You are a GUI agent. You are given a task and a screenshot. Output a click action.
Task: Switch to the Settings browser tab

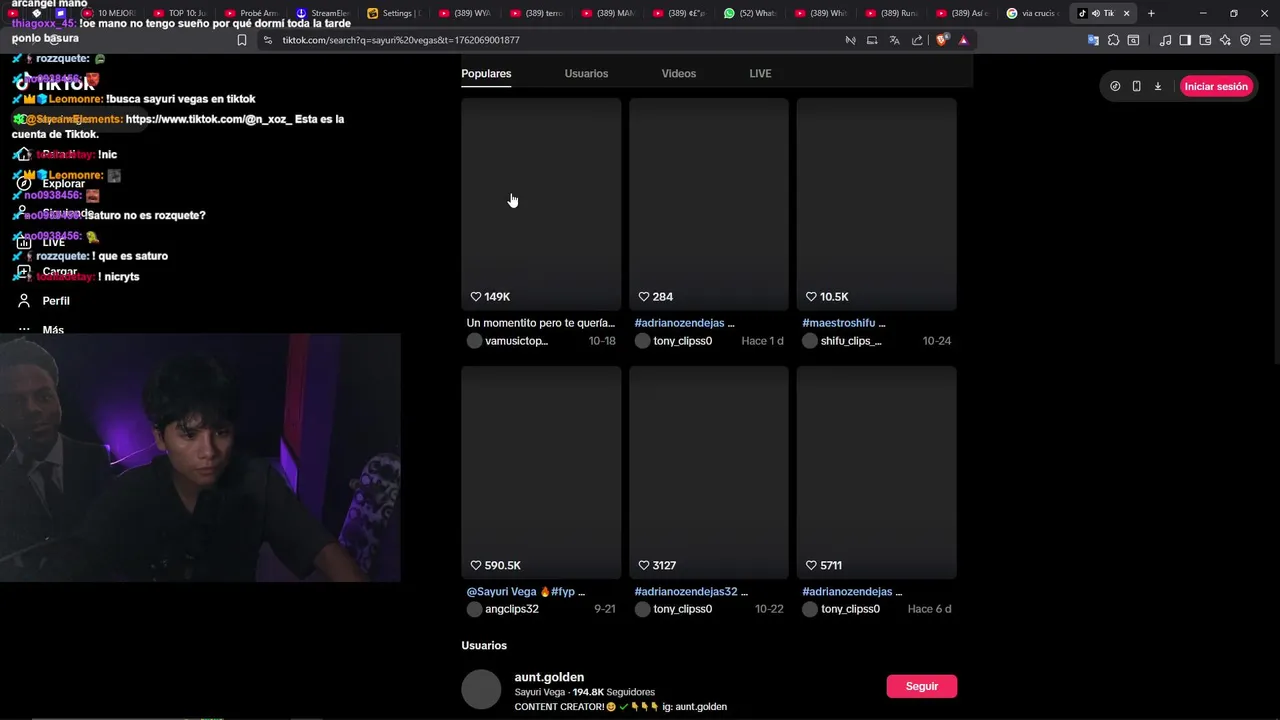(393, 13)
